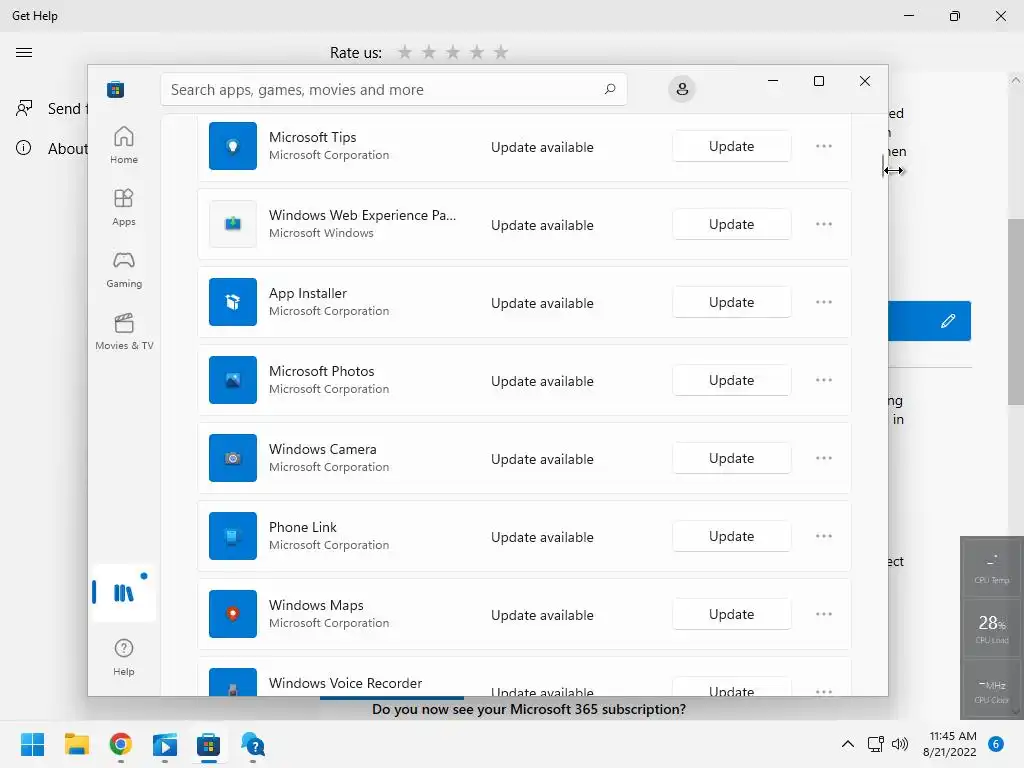Screen dimensions: 1024x768
Task: Update Microsoft Photos
Action: (x=731, y=380)
